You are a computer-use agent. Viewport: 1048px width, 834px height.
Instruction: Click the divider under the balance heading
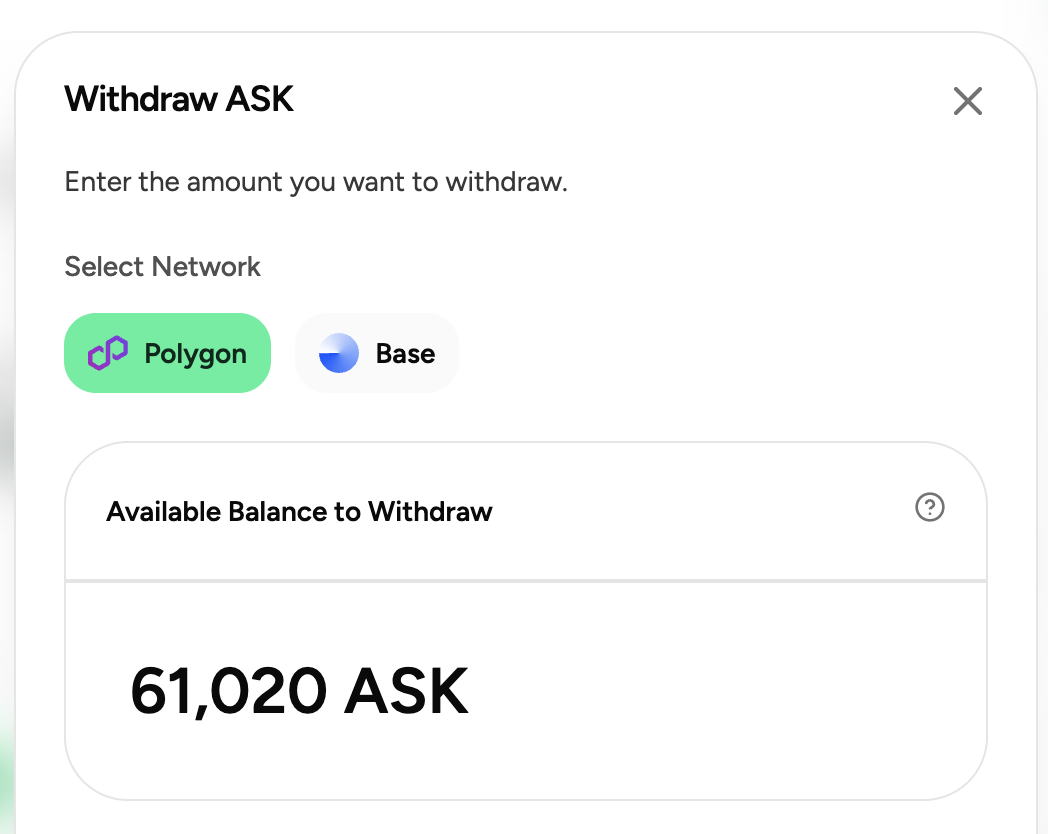pos(526,581)
